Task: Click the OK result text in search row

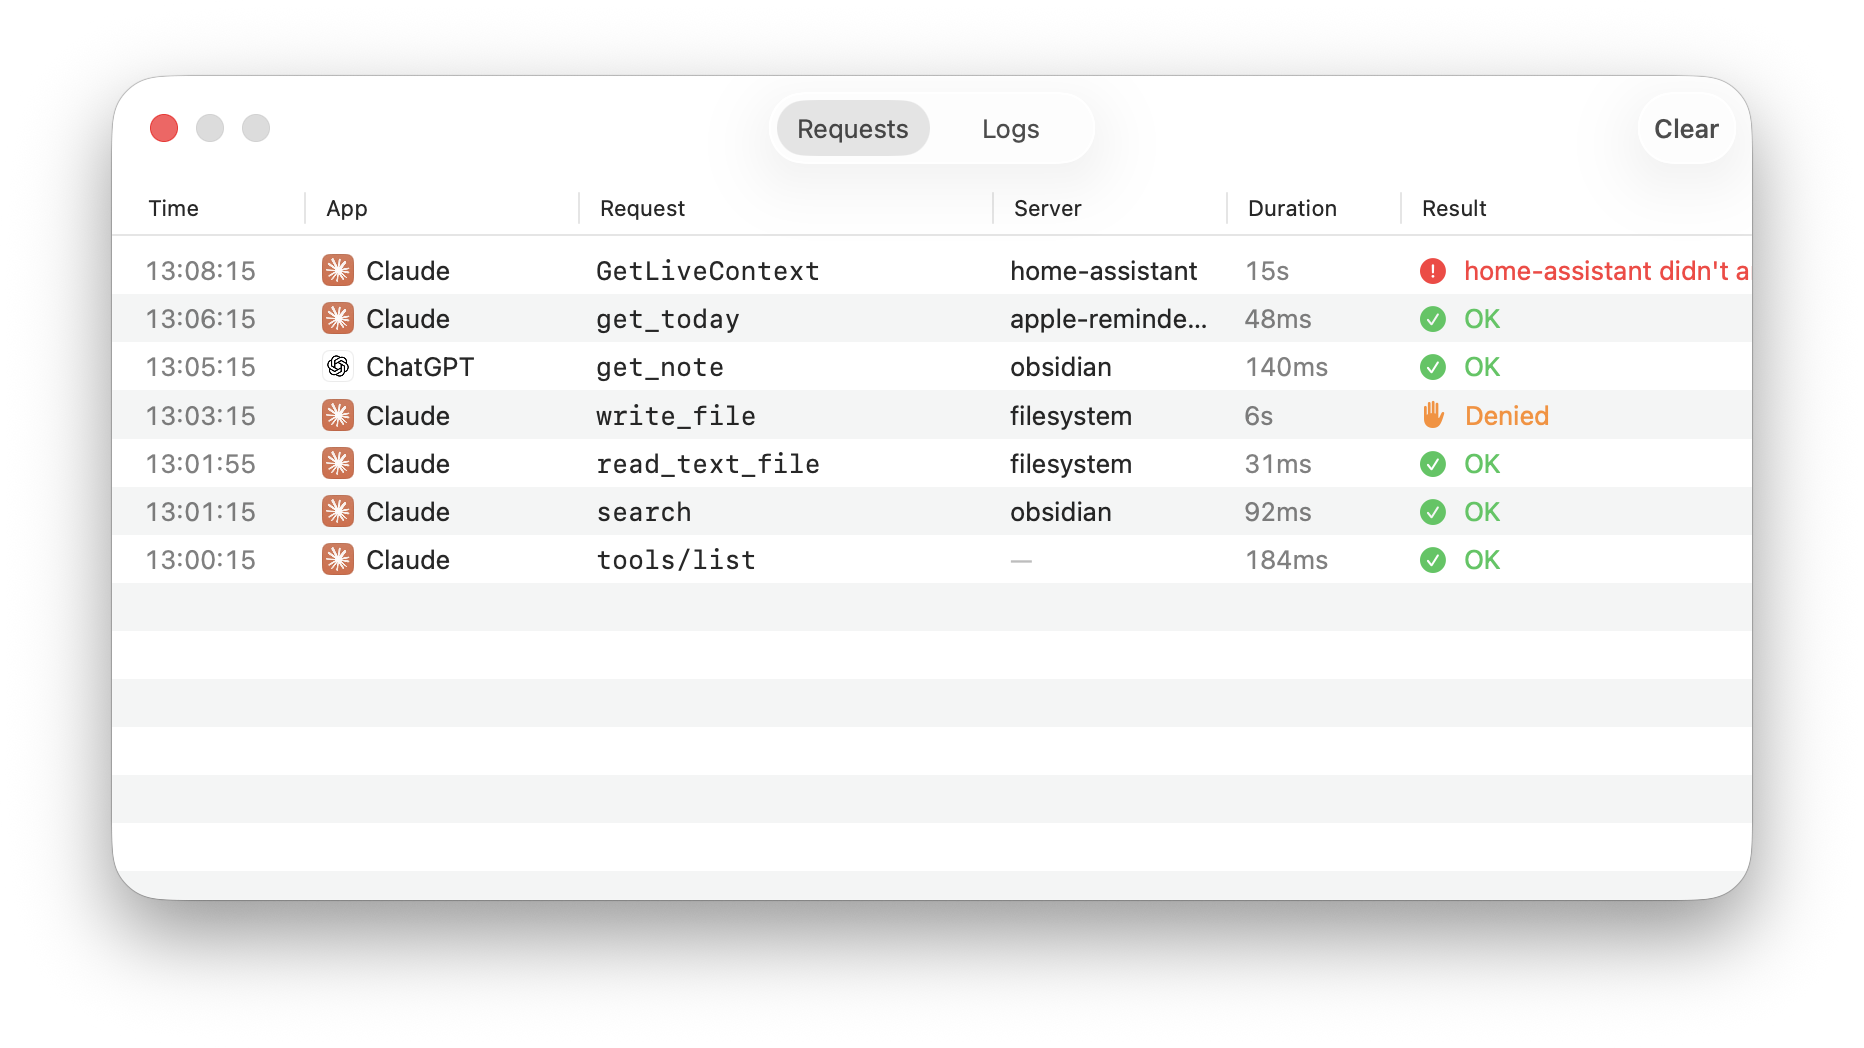Action: click(x=1482, y=512)
